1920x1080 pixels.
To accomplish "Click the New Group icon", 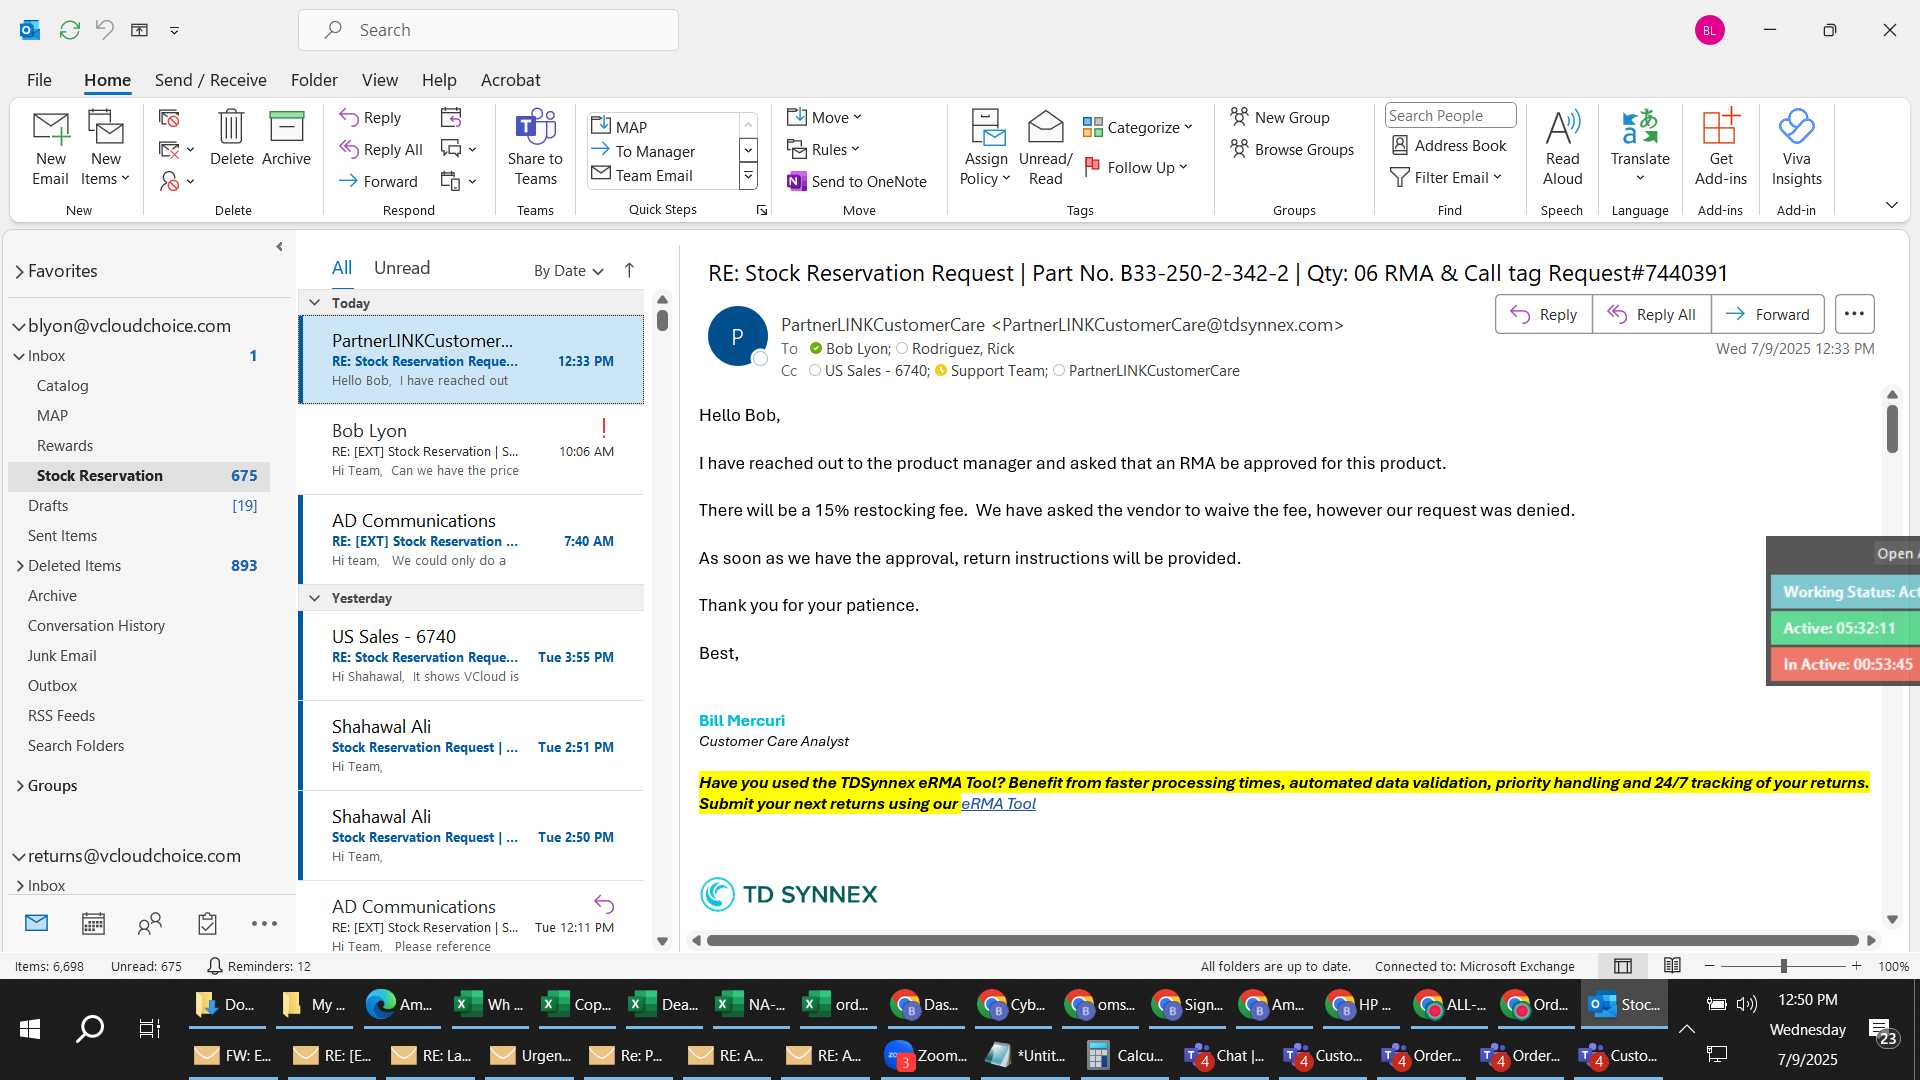I will click(1280, 117).
